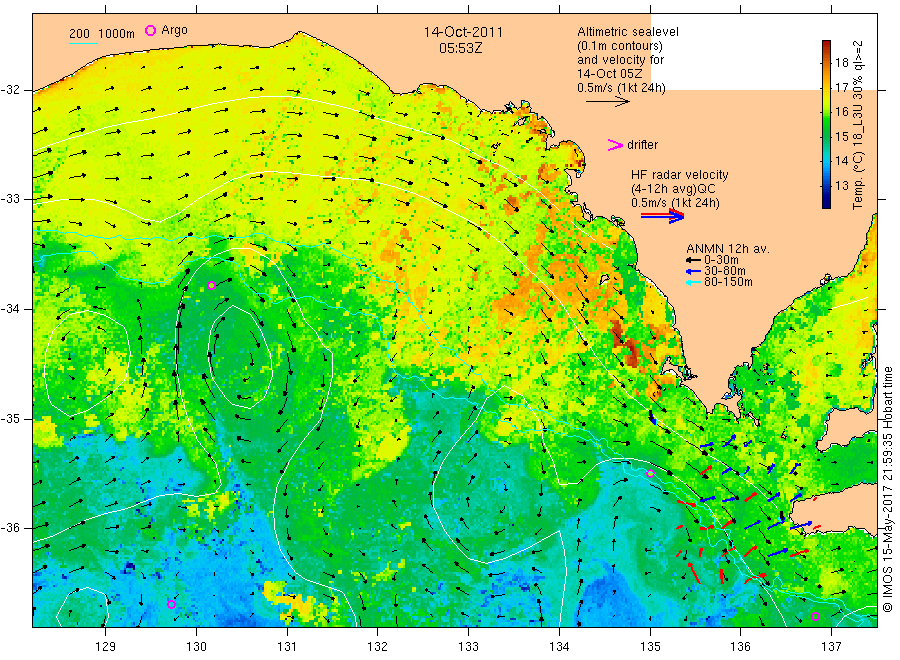Click the blue 30-80m ANMN arrow symbol
Screen dimensions: 900x660
693,271
